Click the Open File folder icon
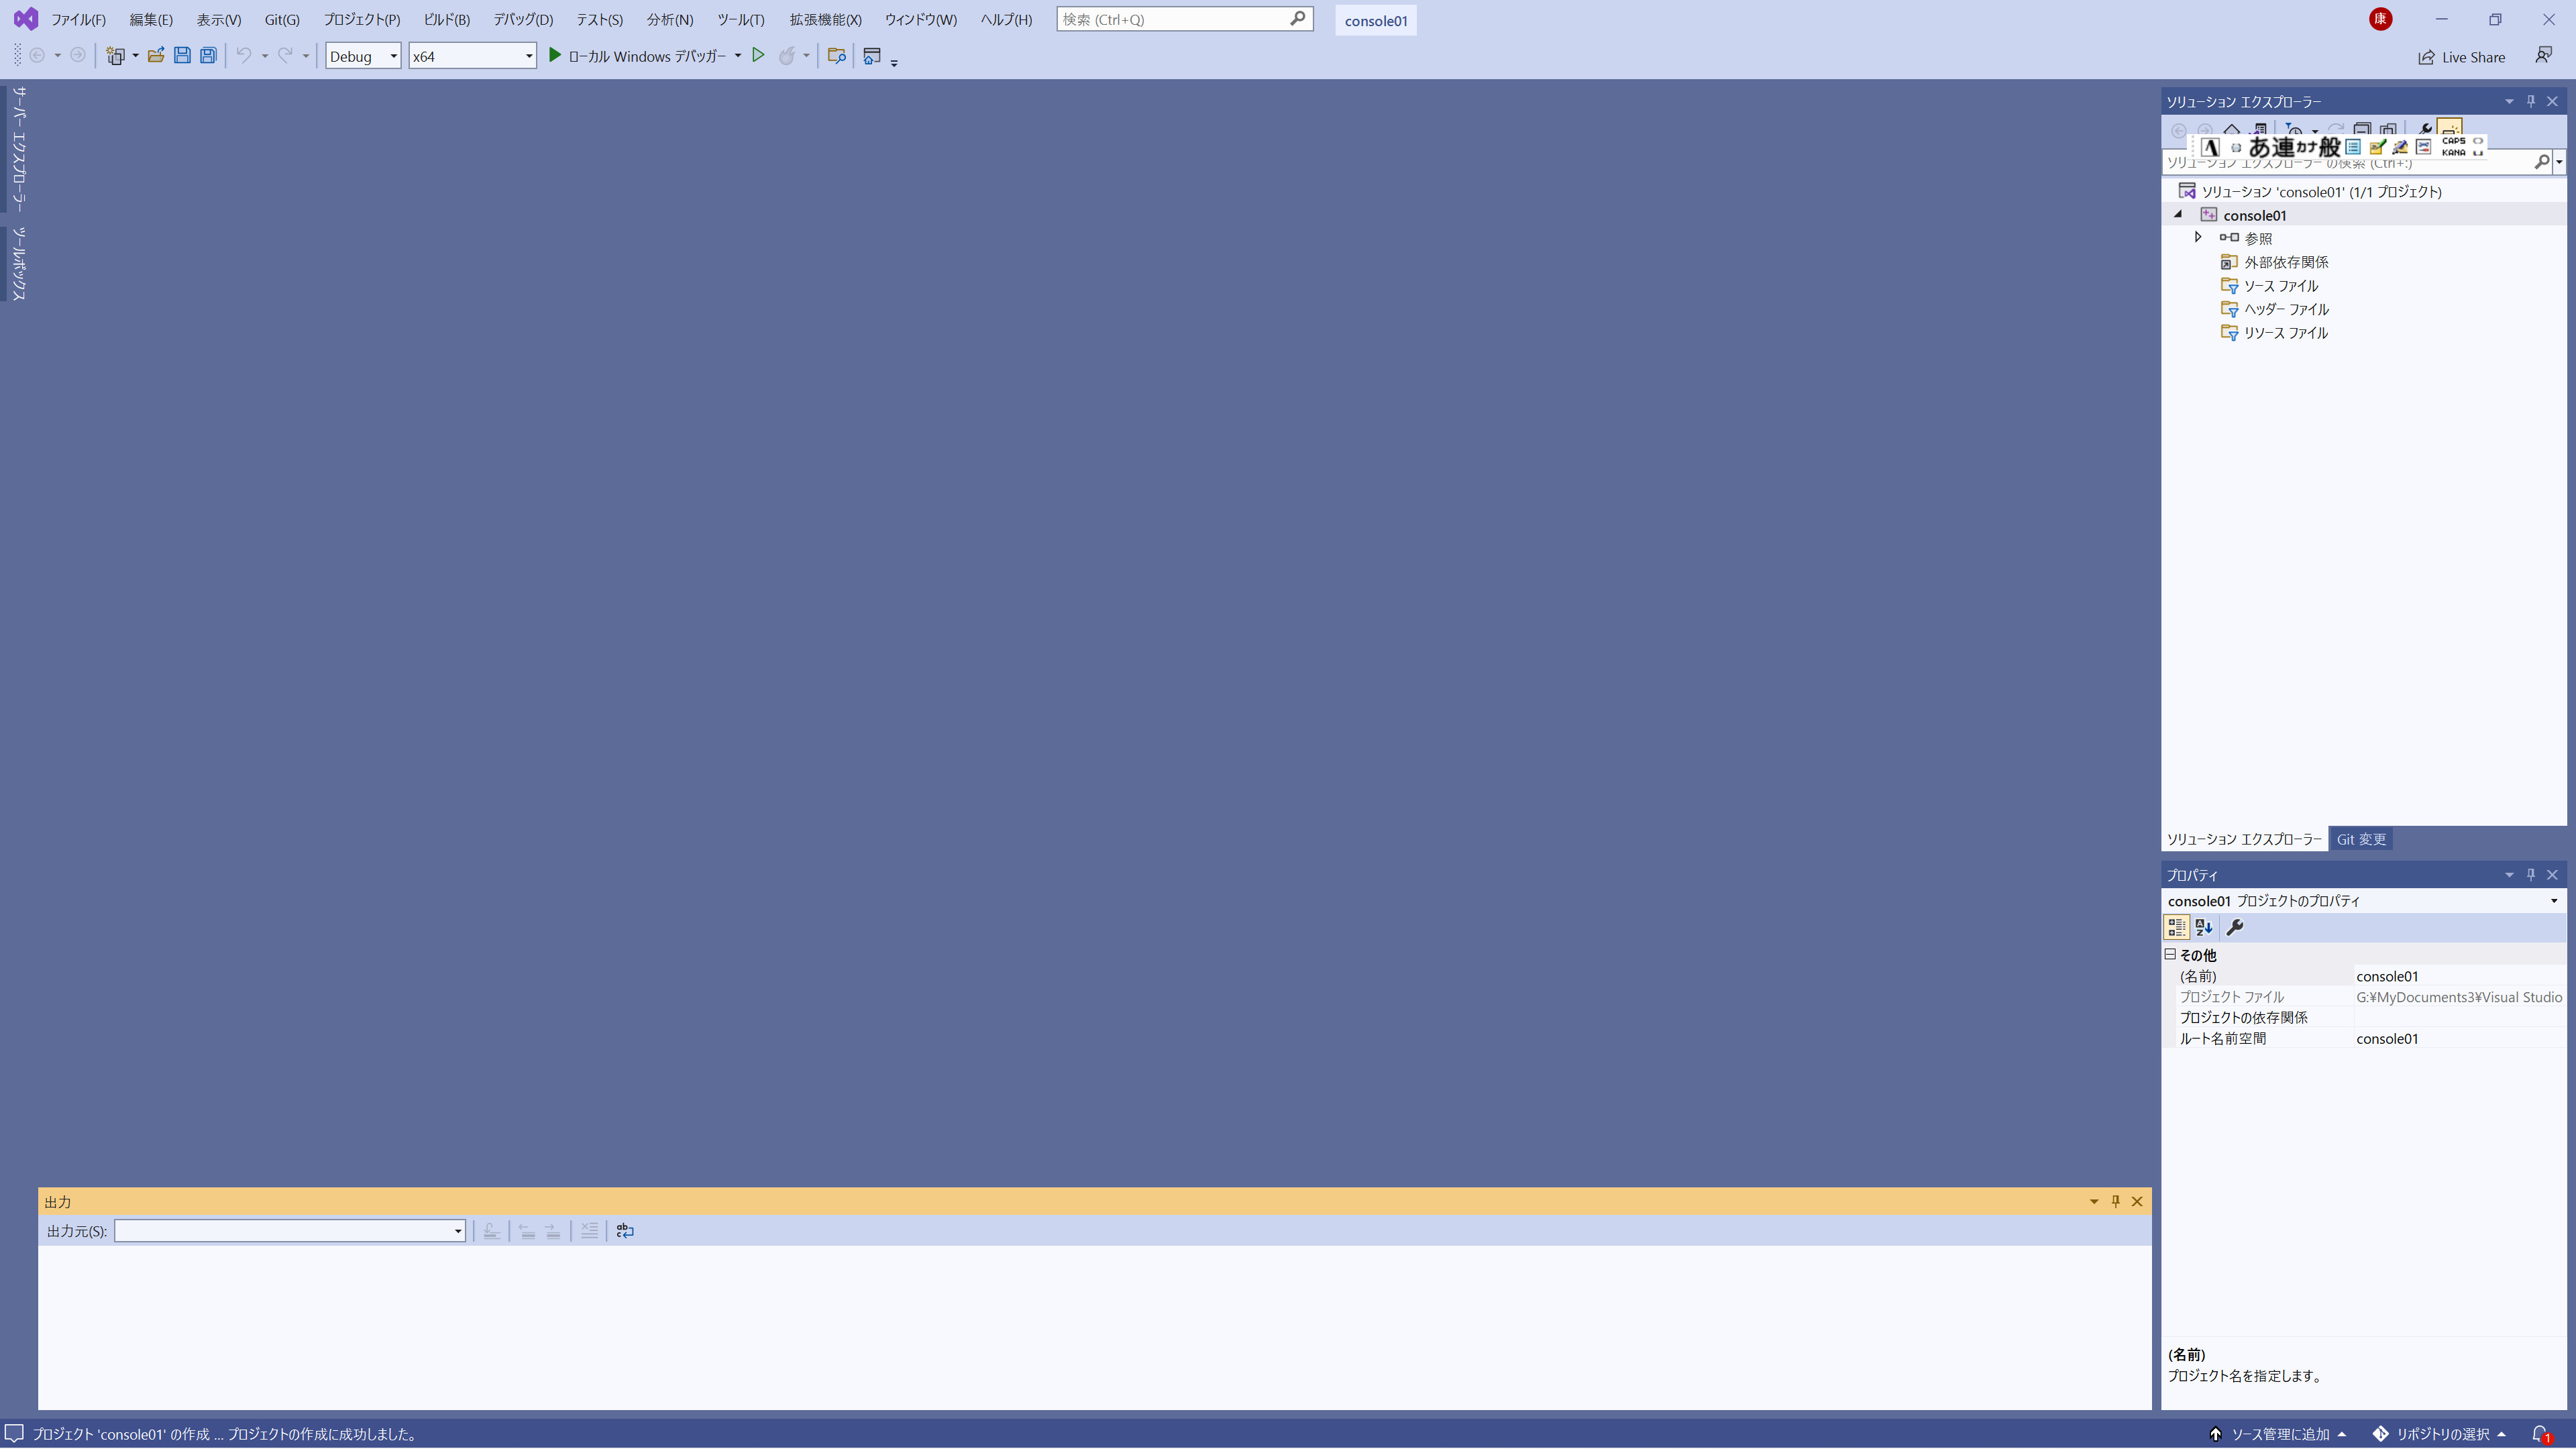Viewport: 2576px width, 1449px height. [156, 56]
